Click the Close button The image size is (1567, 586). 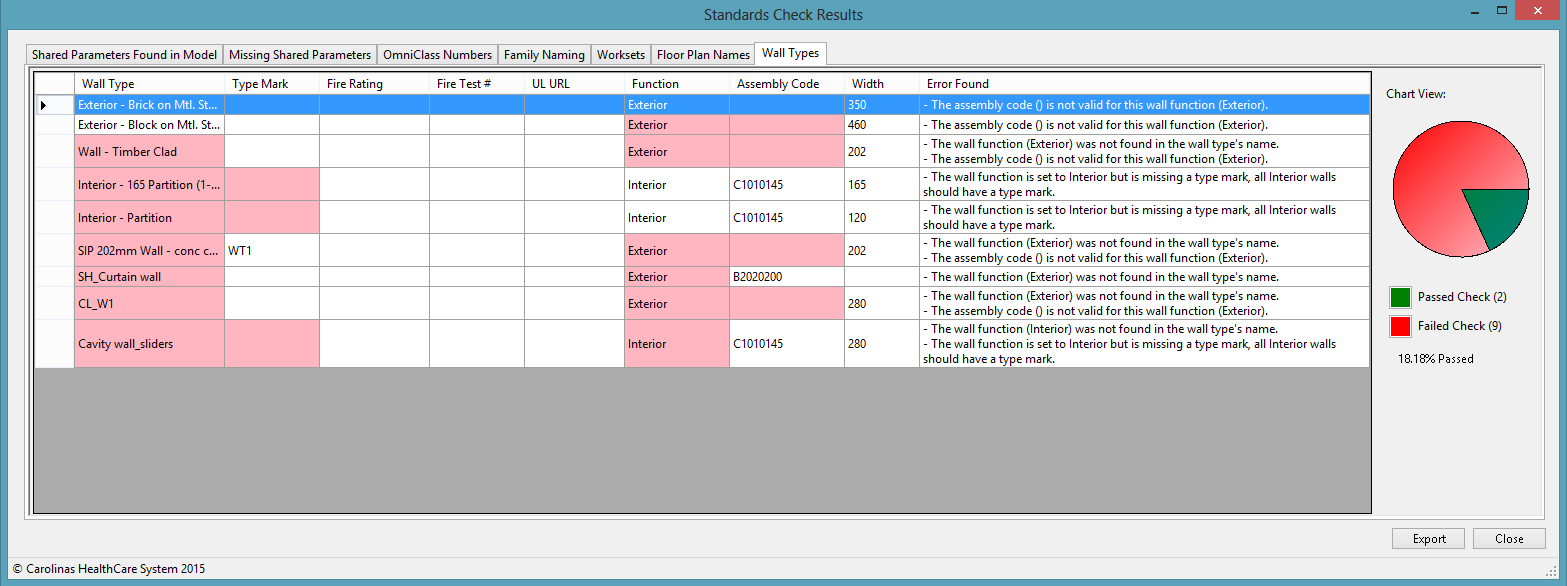pyautogui.click(x=1509, y=538)
